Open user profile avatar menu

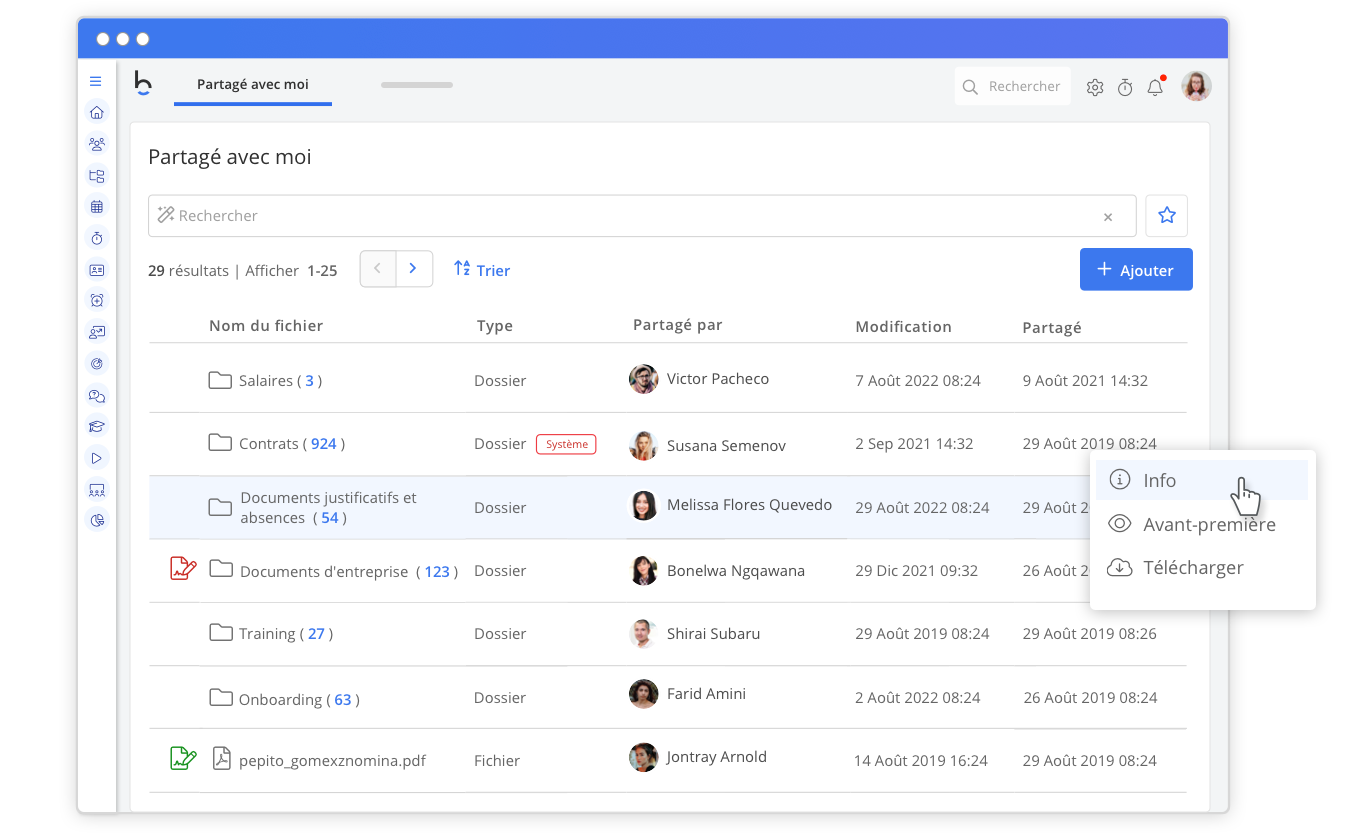[1196, 87]
